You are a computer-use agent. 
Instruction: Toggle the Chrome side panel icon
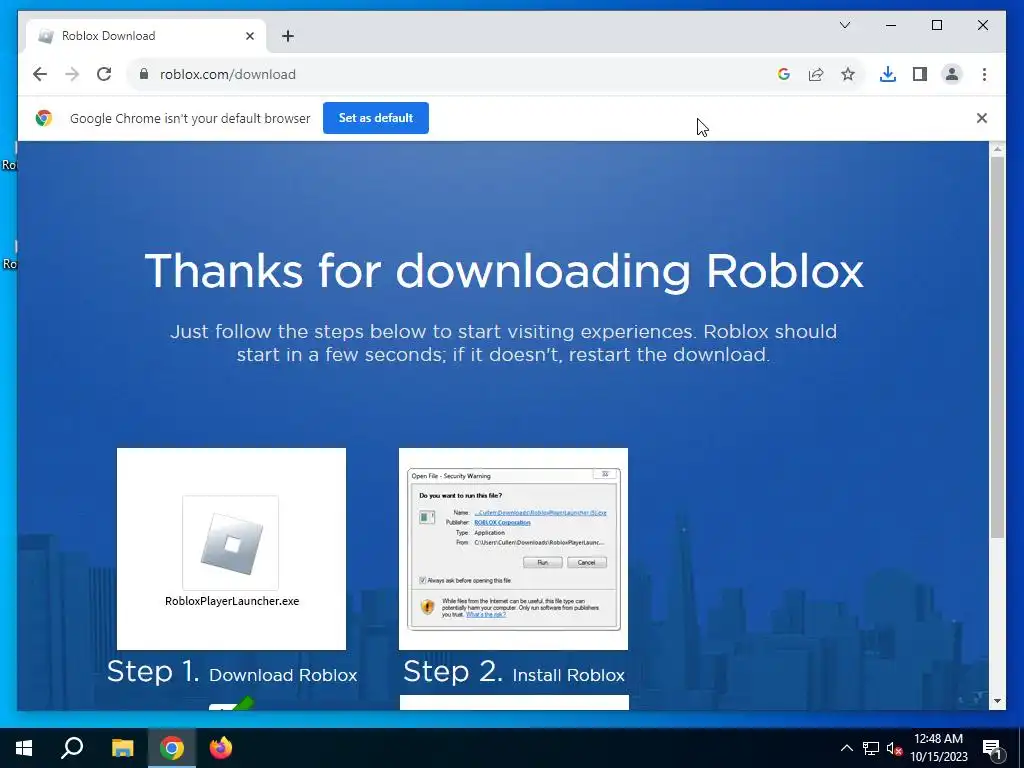coord(920,74)
